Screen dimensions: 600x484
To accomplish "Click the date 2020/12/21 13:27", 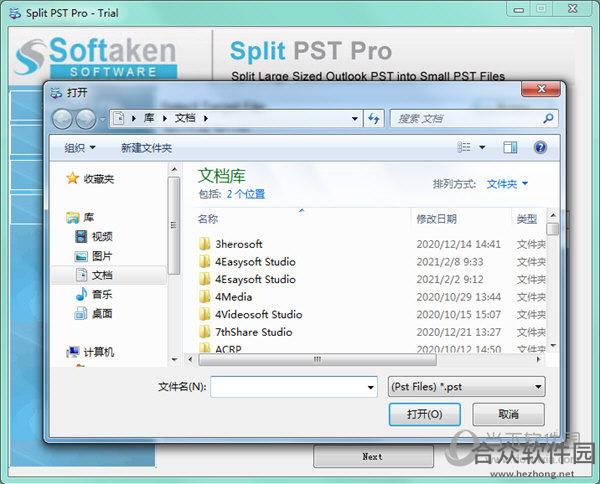I will coord(458,332).
